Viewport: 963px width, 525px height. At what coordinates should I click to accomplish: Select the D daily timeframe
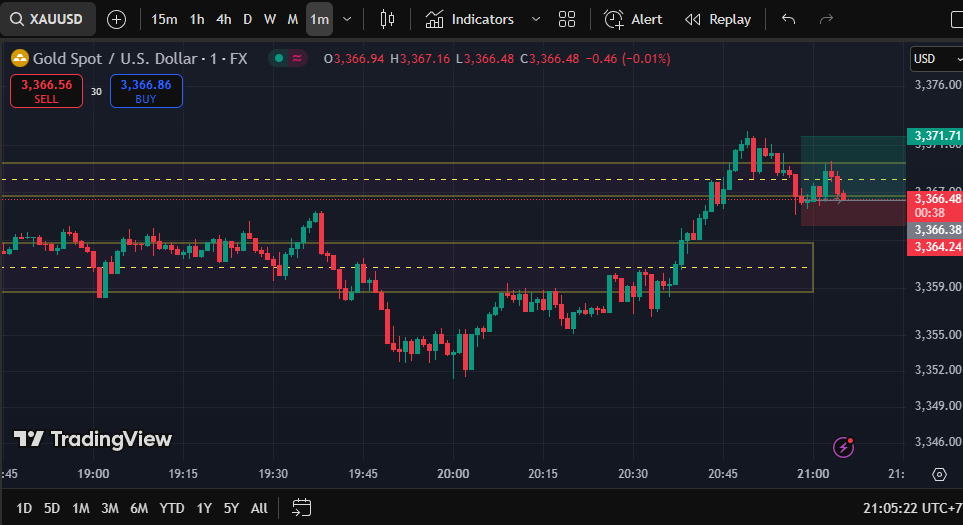coord(247,20)
